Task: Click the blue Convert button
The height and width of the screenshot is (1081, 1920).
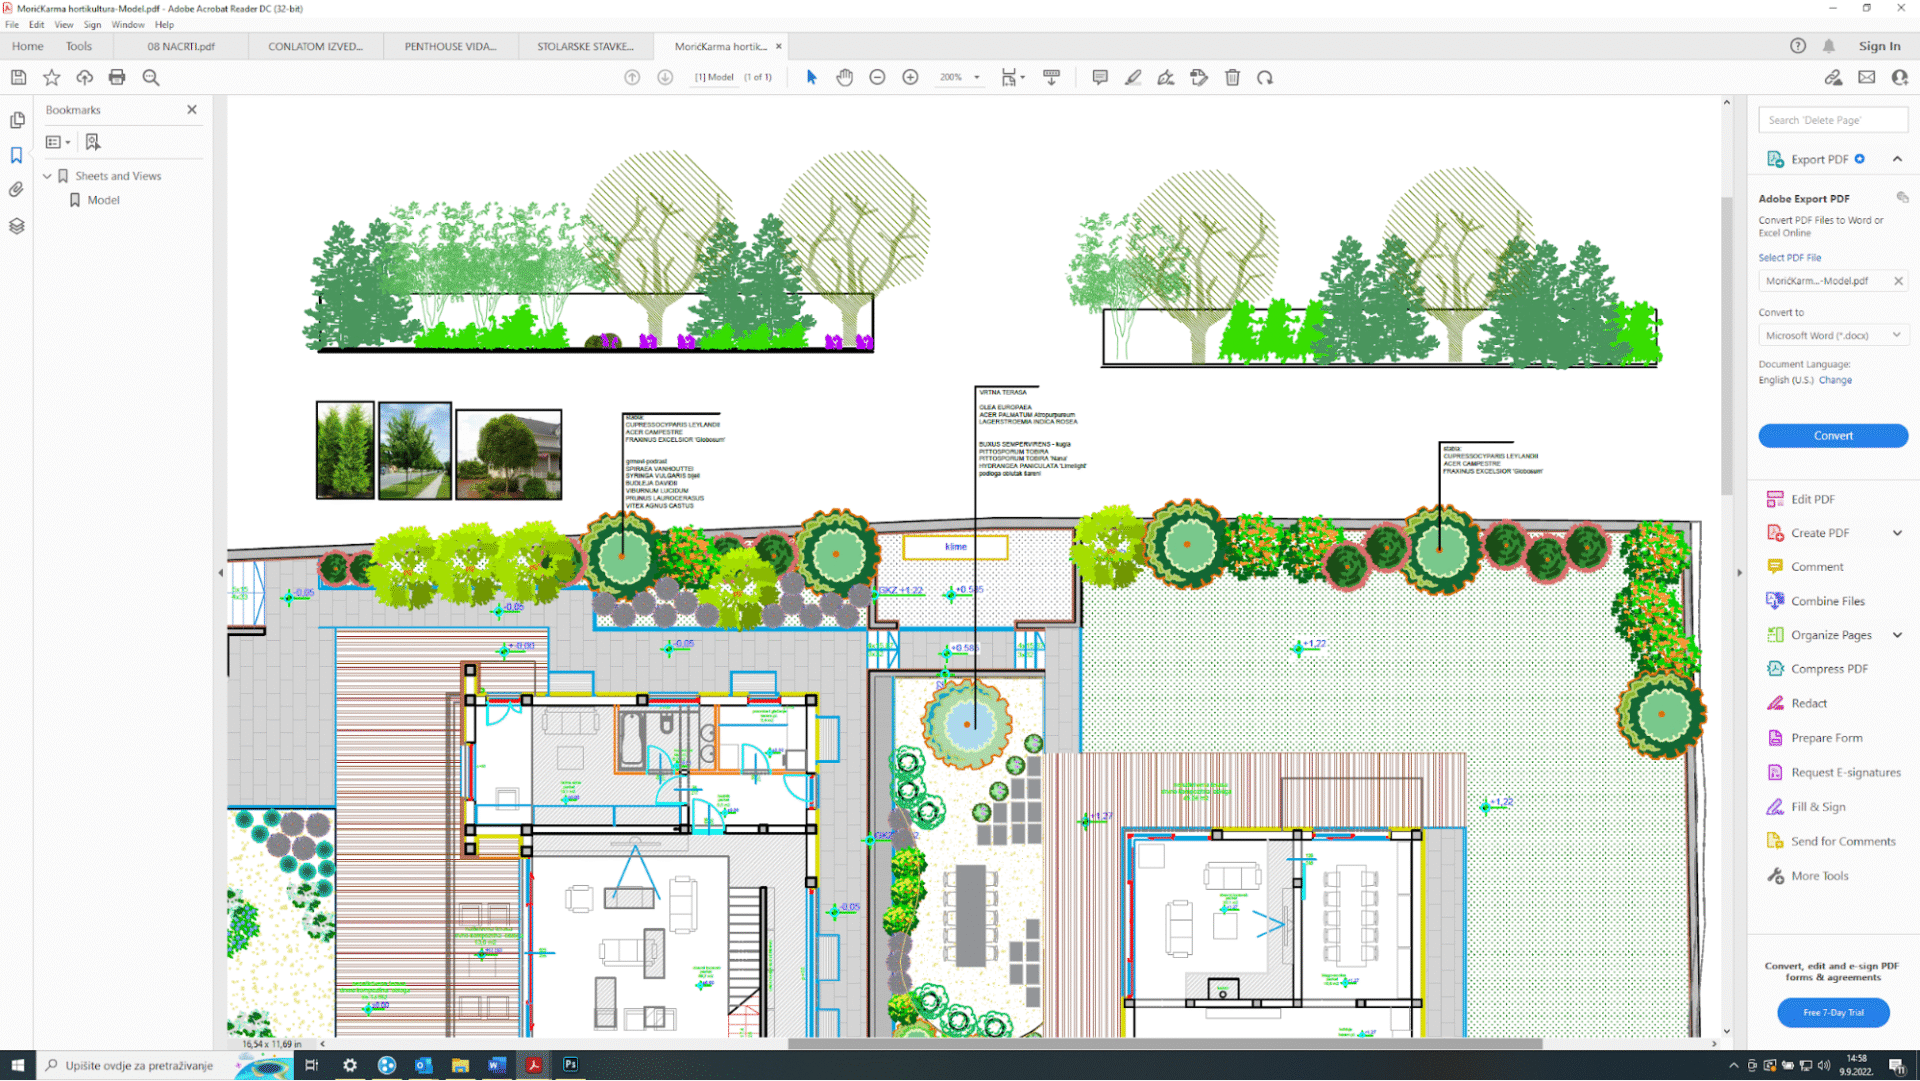Action: 1832,436
